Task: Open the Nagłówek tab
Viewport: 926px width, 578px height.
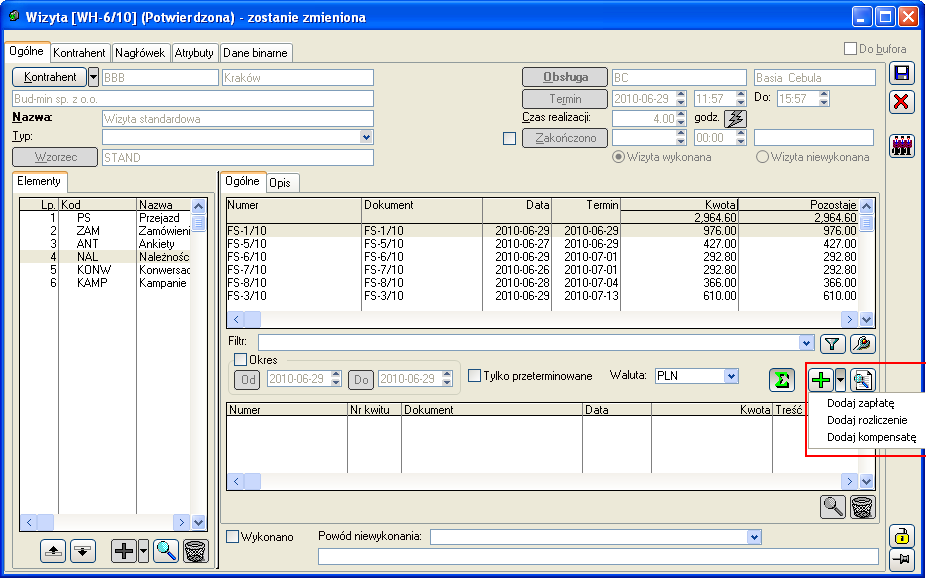Action: (x=140, y=53)
